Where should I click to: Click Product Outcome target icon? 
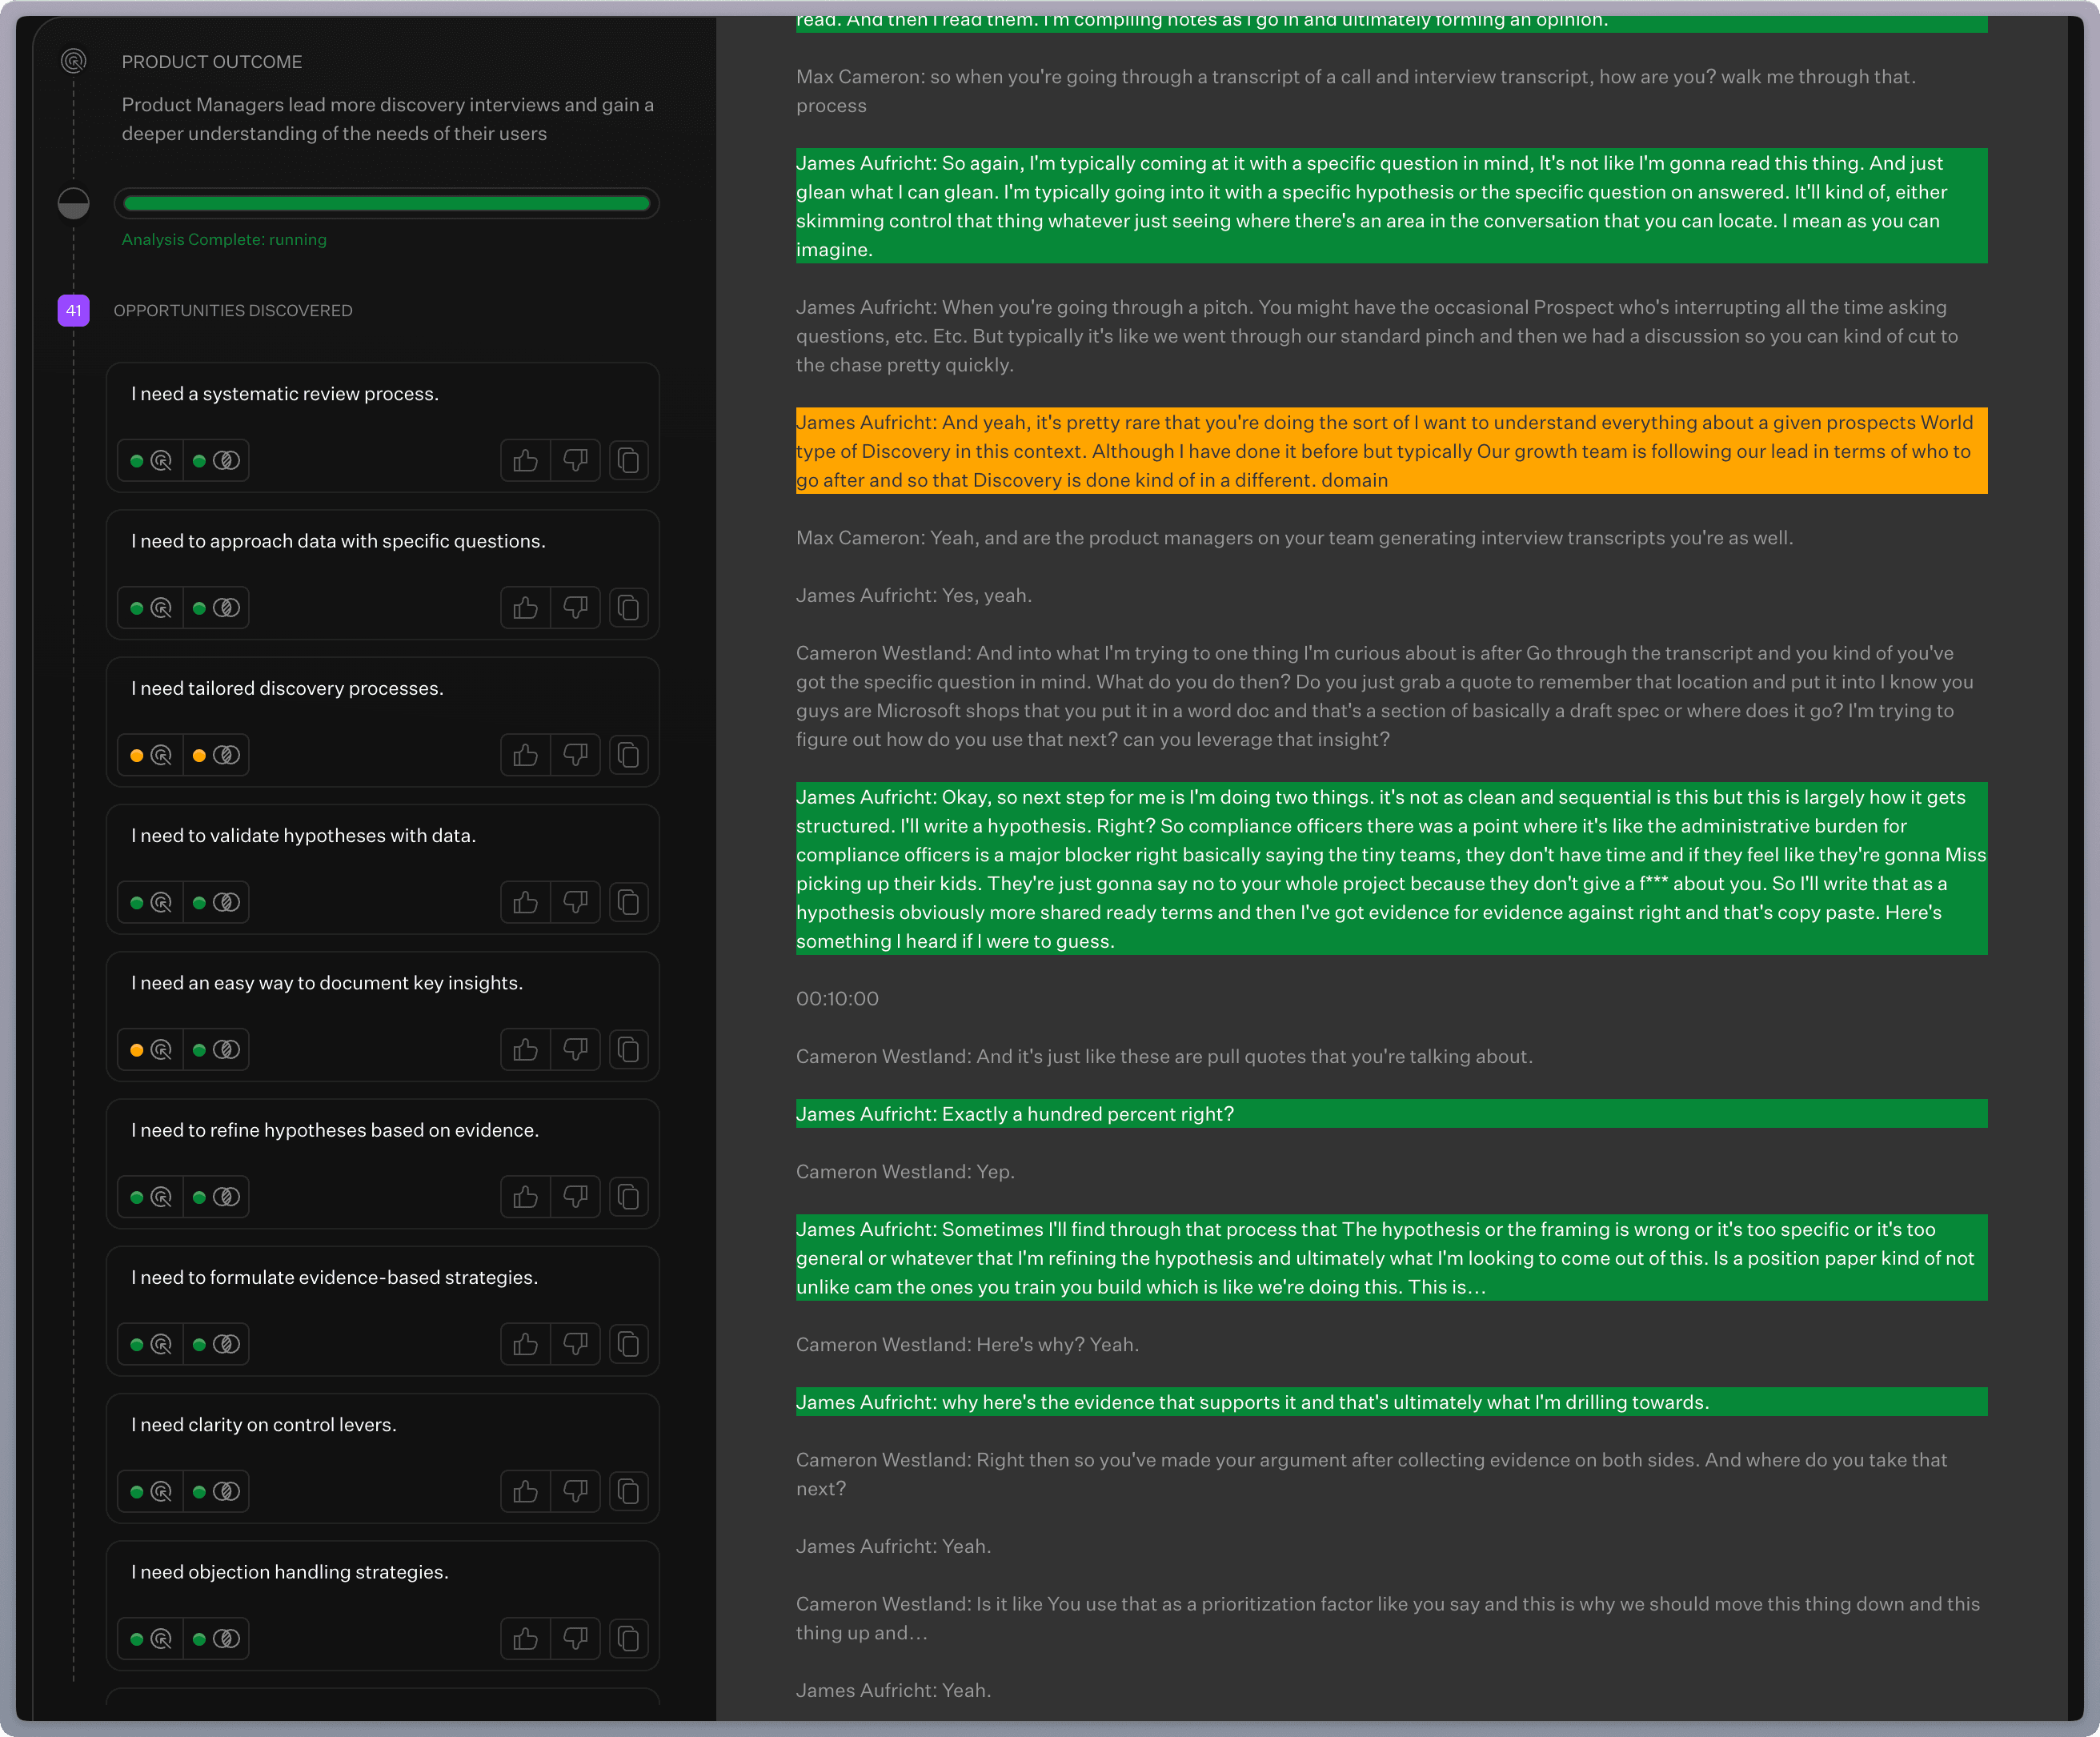pos(74,62)
